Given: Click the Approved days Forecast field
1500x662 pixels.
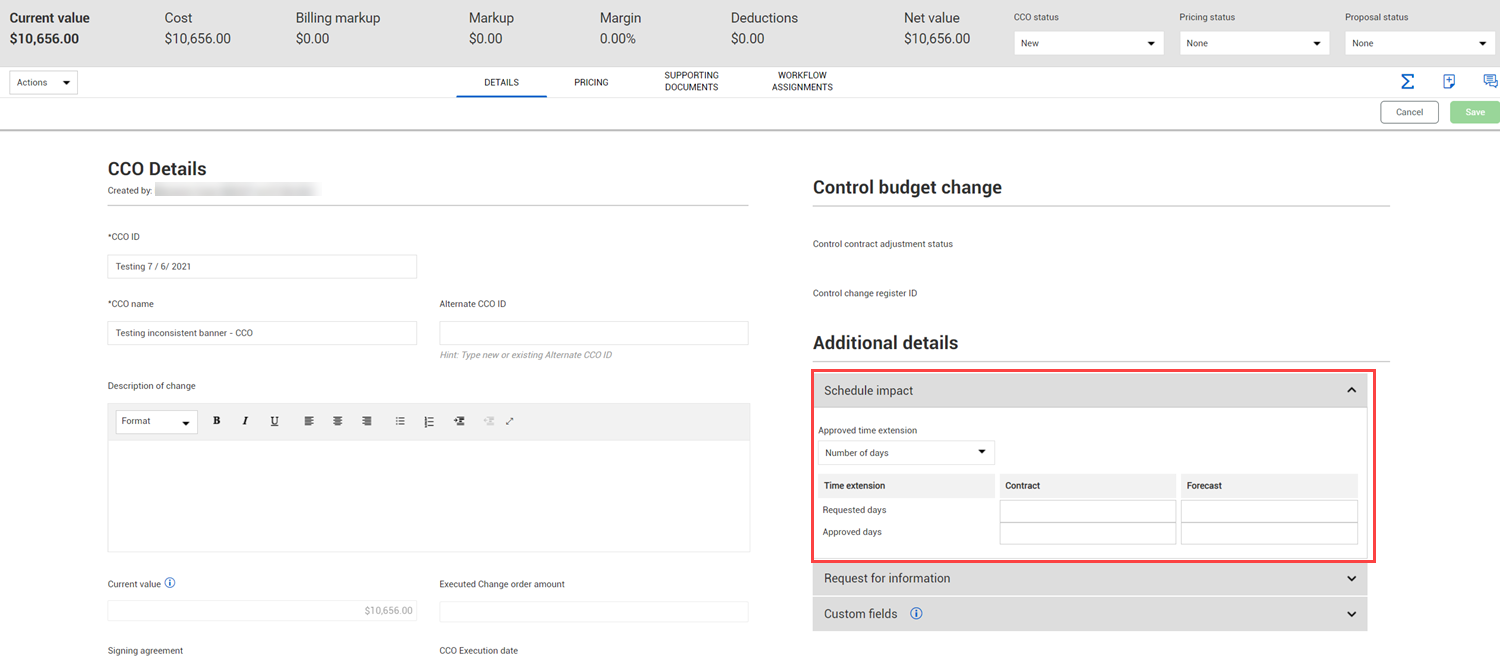Looking at the screenshot, I should coord(1269,533).
